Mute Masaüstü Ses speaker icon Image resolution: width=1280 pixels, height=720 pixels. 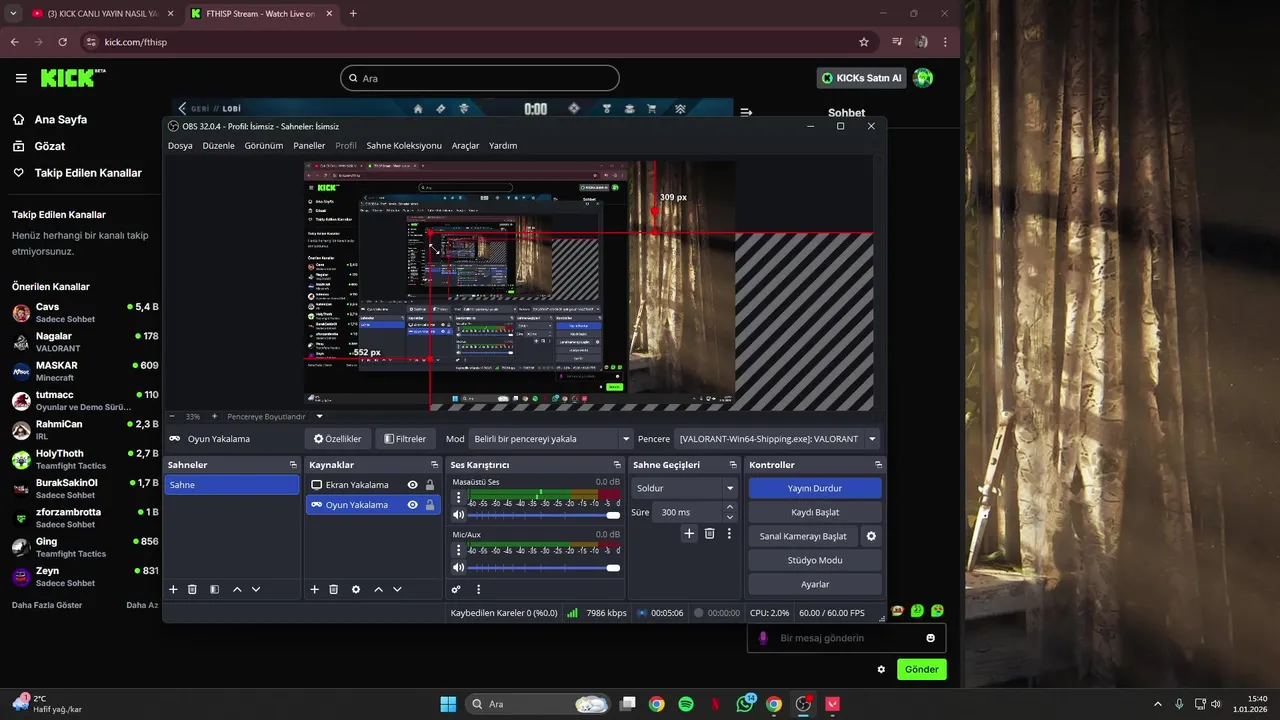(459, 515)
